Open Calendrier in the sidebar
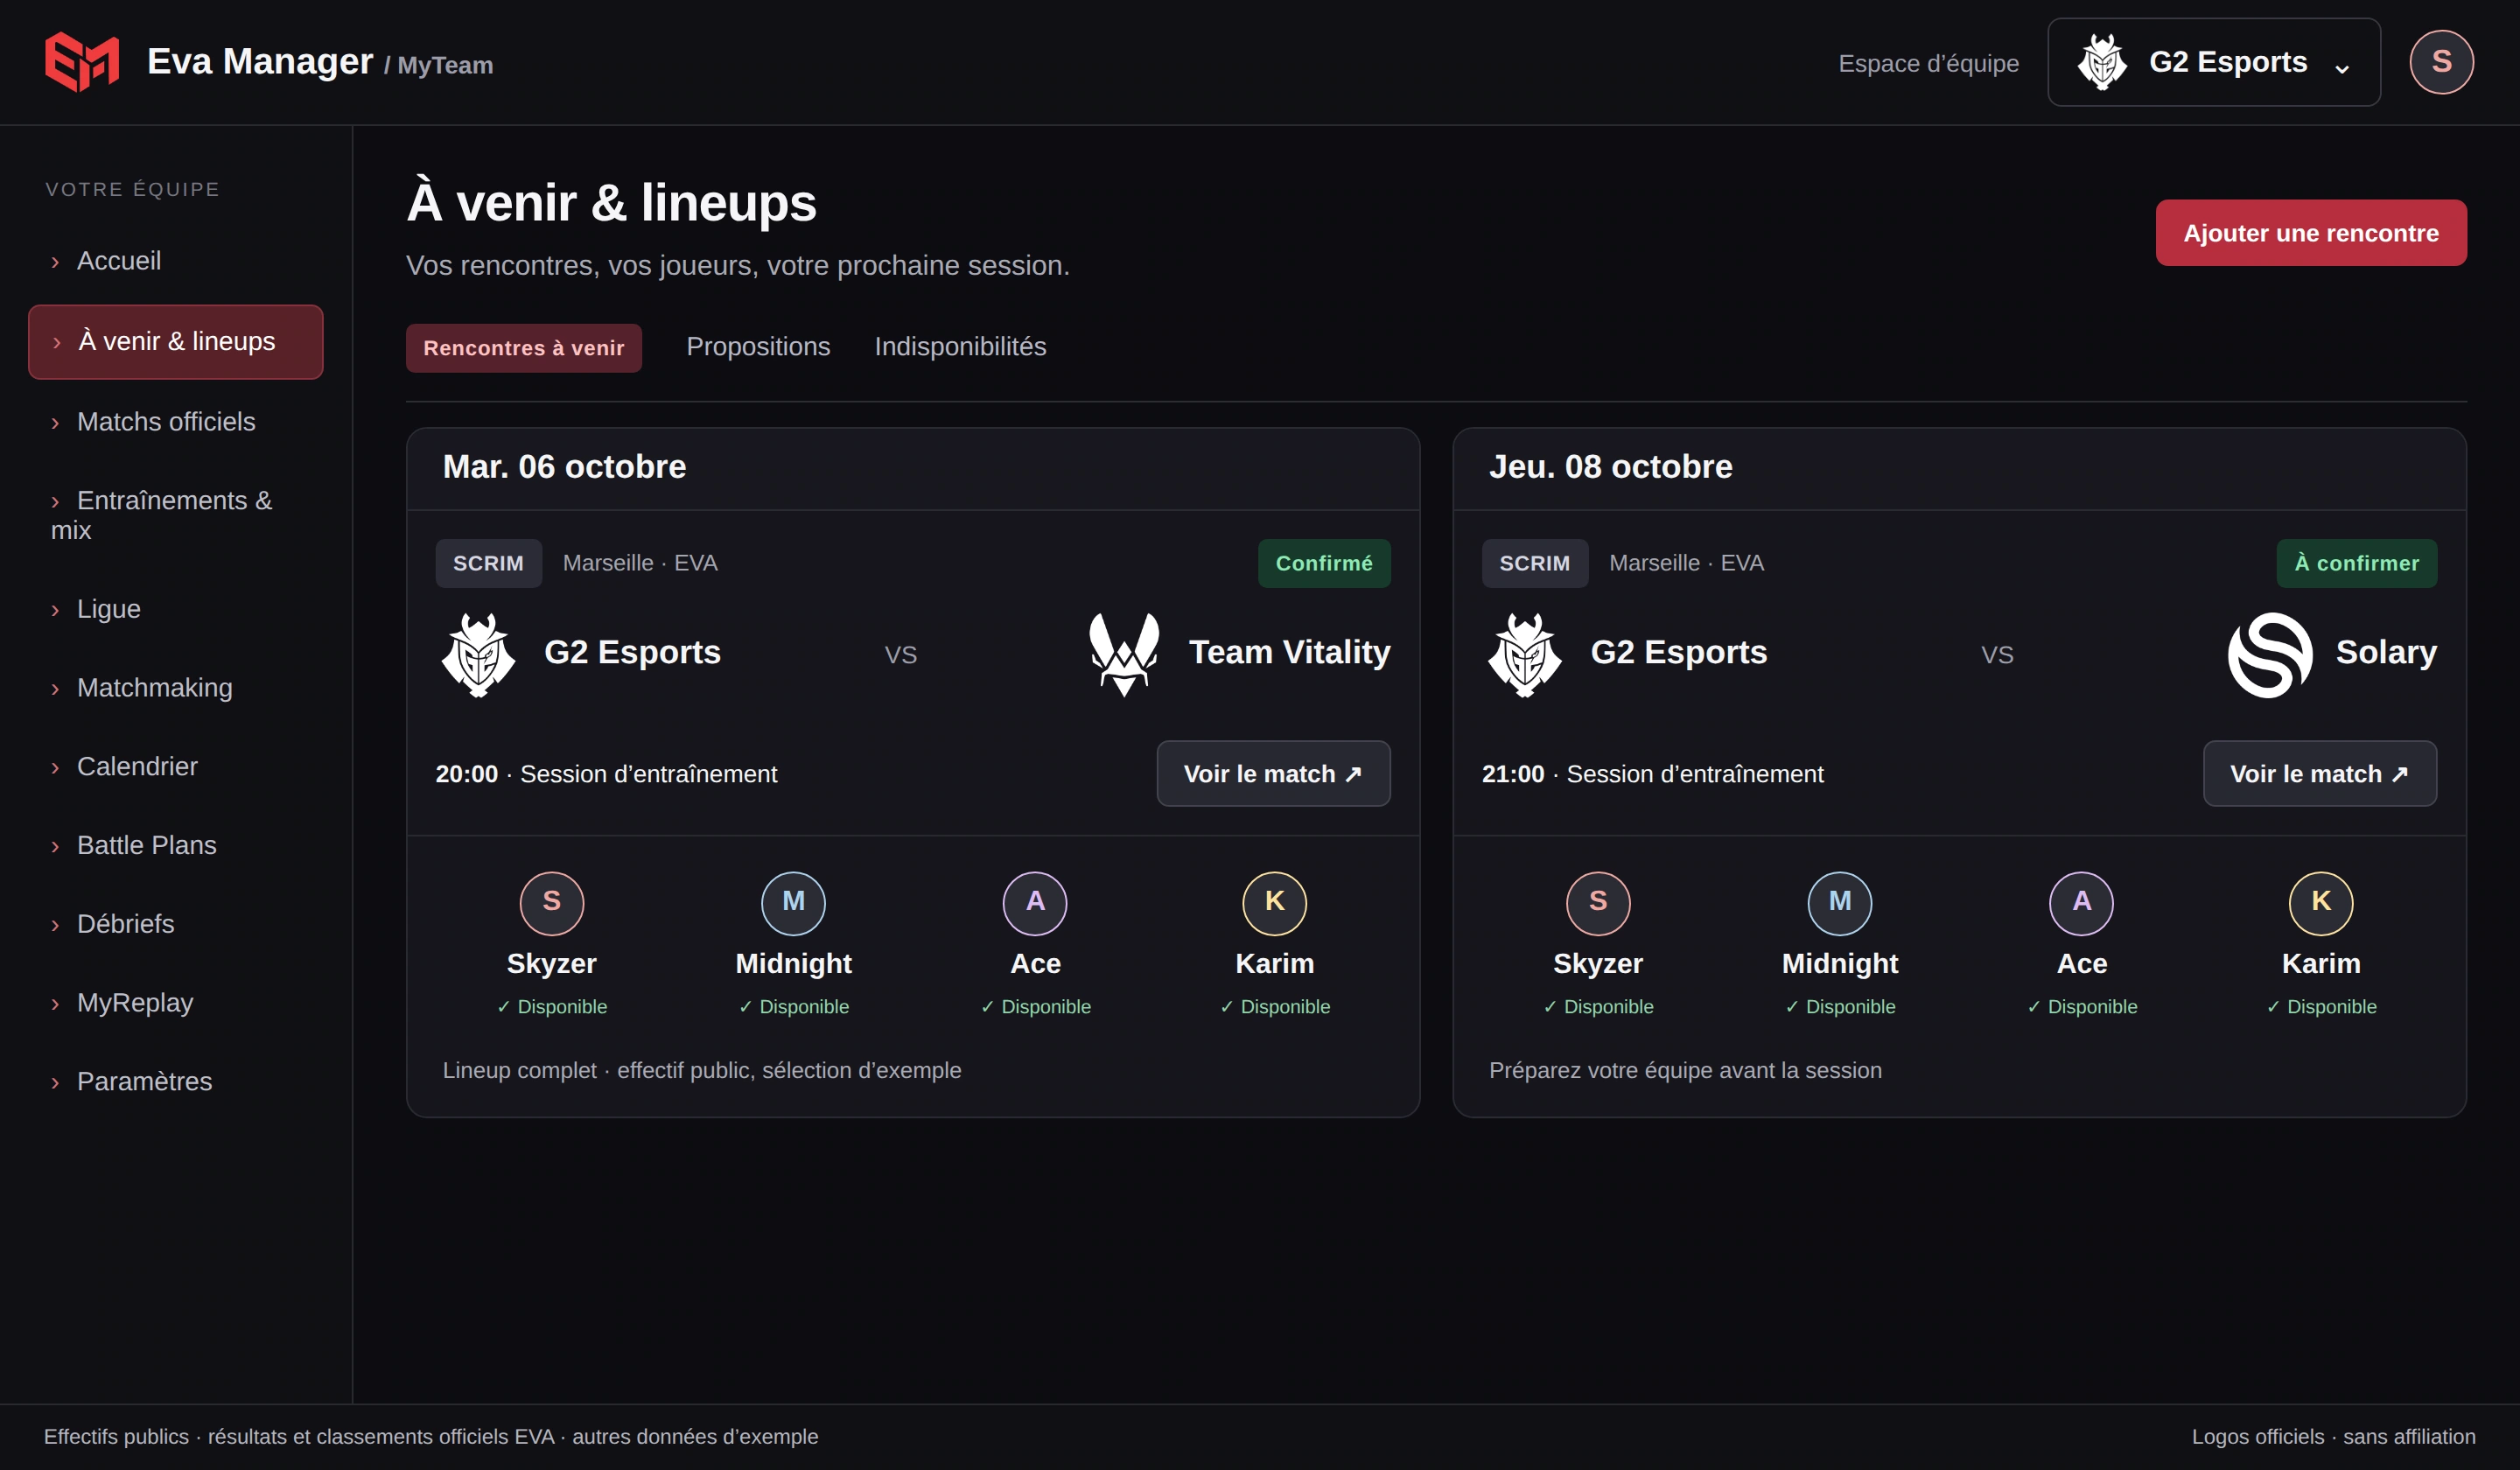 click(x=176, y=767)
